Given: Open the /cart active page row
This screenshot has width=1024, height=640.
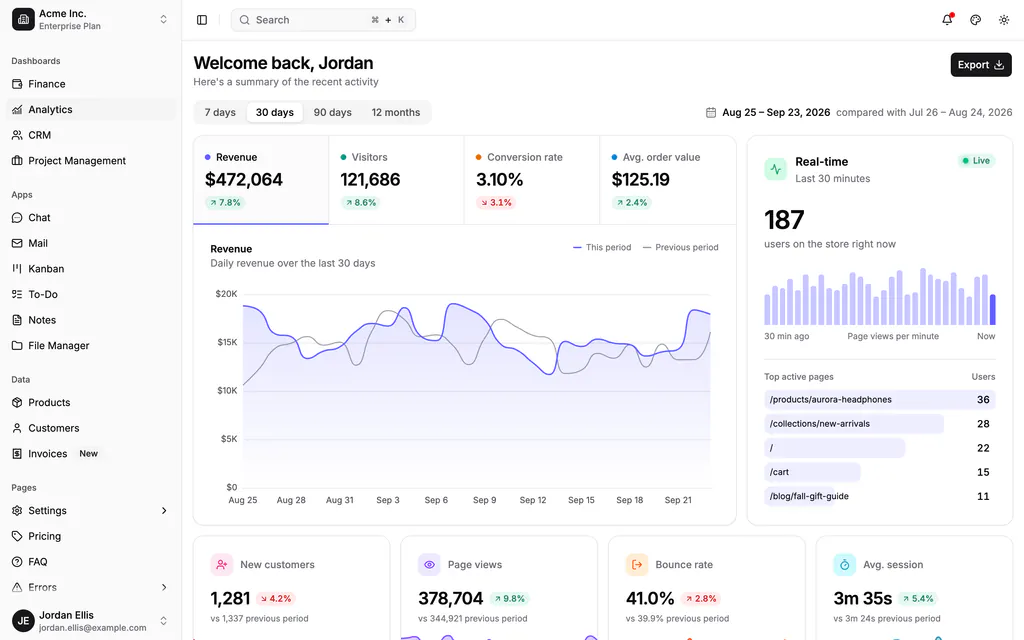Looking at the screenshot, I should [x=880, y=472].
